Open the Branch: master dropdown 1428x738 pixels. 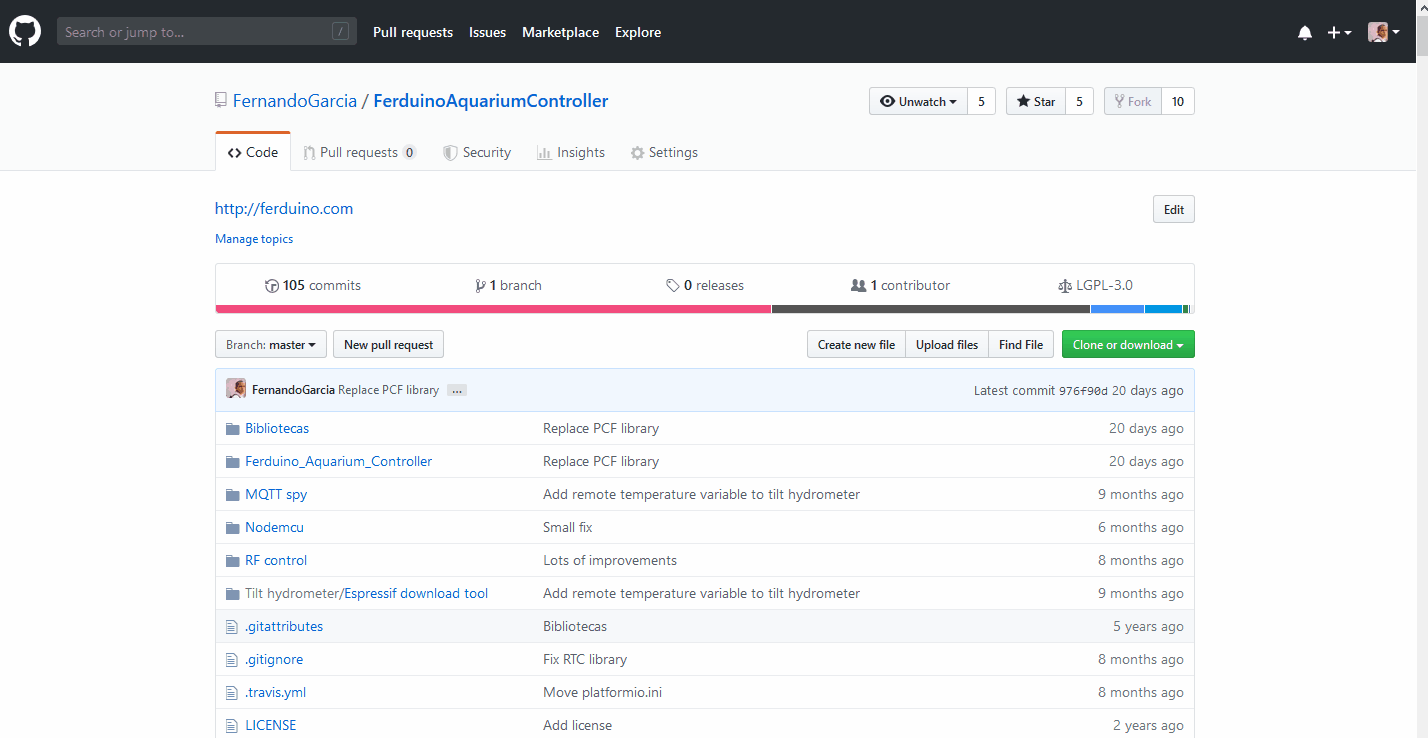(271, 344)
